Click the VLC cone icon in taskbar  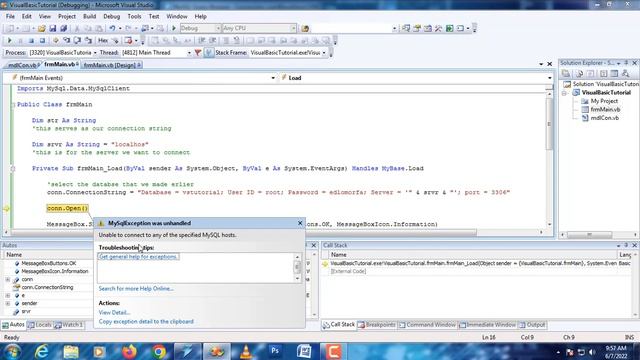click(x=246, y=351)
